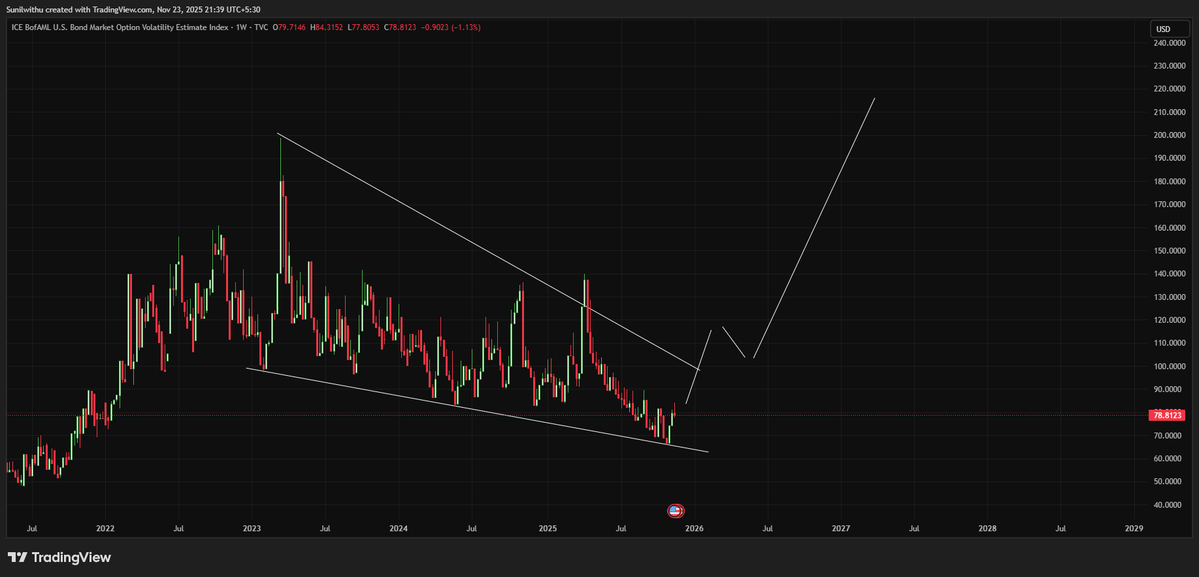Click the 2024 label on time axis
This screenshot has height=577, width=1199.
(398, 528)
